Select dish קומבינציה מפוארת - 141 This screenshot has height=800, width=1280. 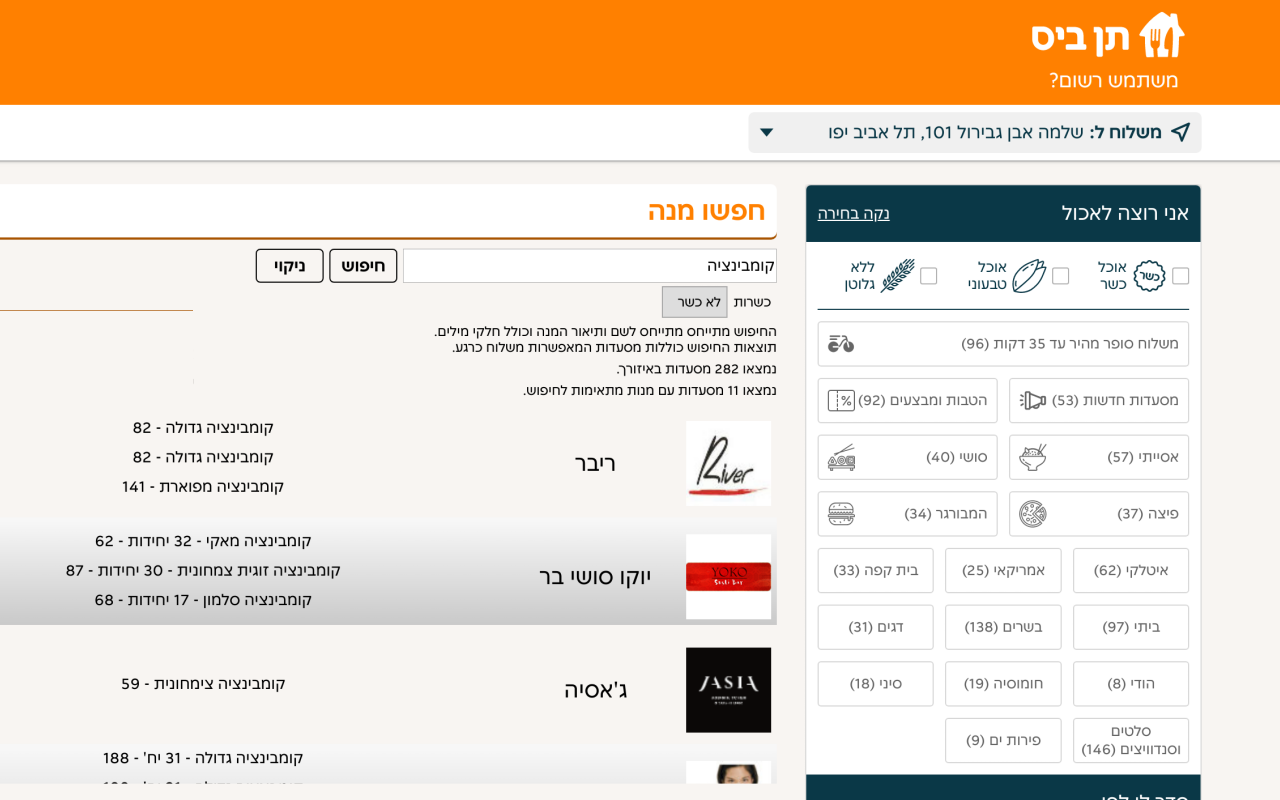tap(203, 487)
